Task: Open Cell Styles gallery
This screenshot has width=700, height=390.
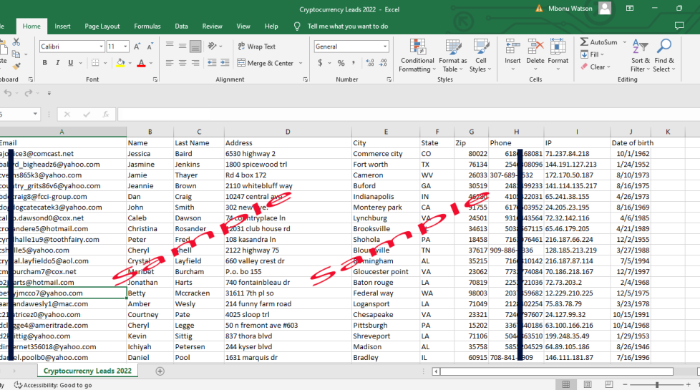Action: point(480,56)
